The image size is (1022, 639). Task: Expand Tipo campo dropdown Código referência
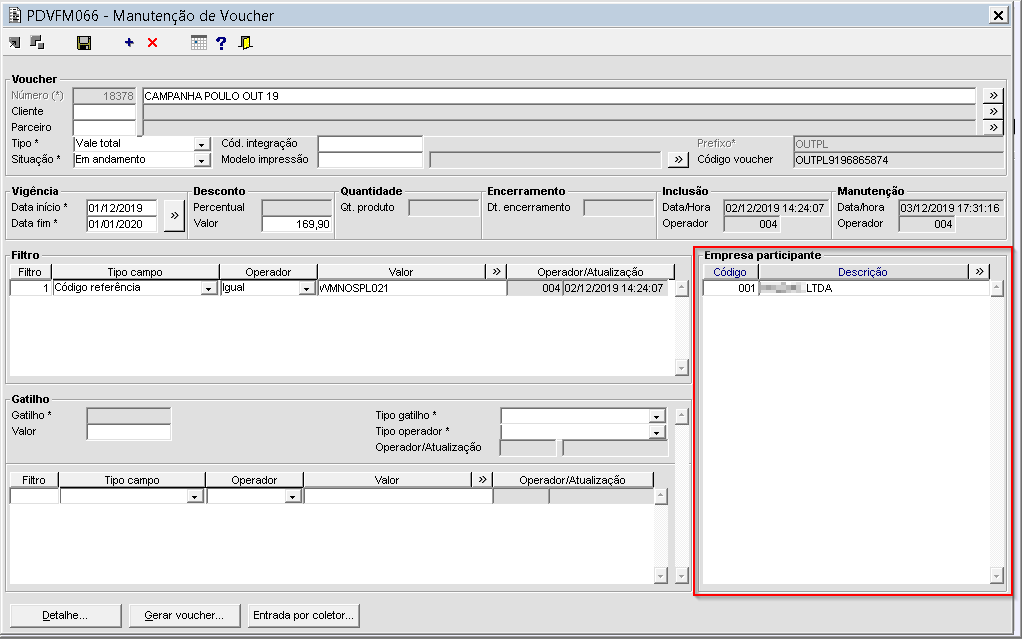[x=209, y=288]
